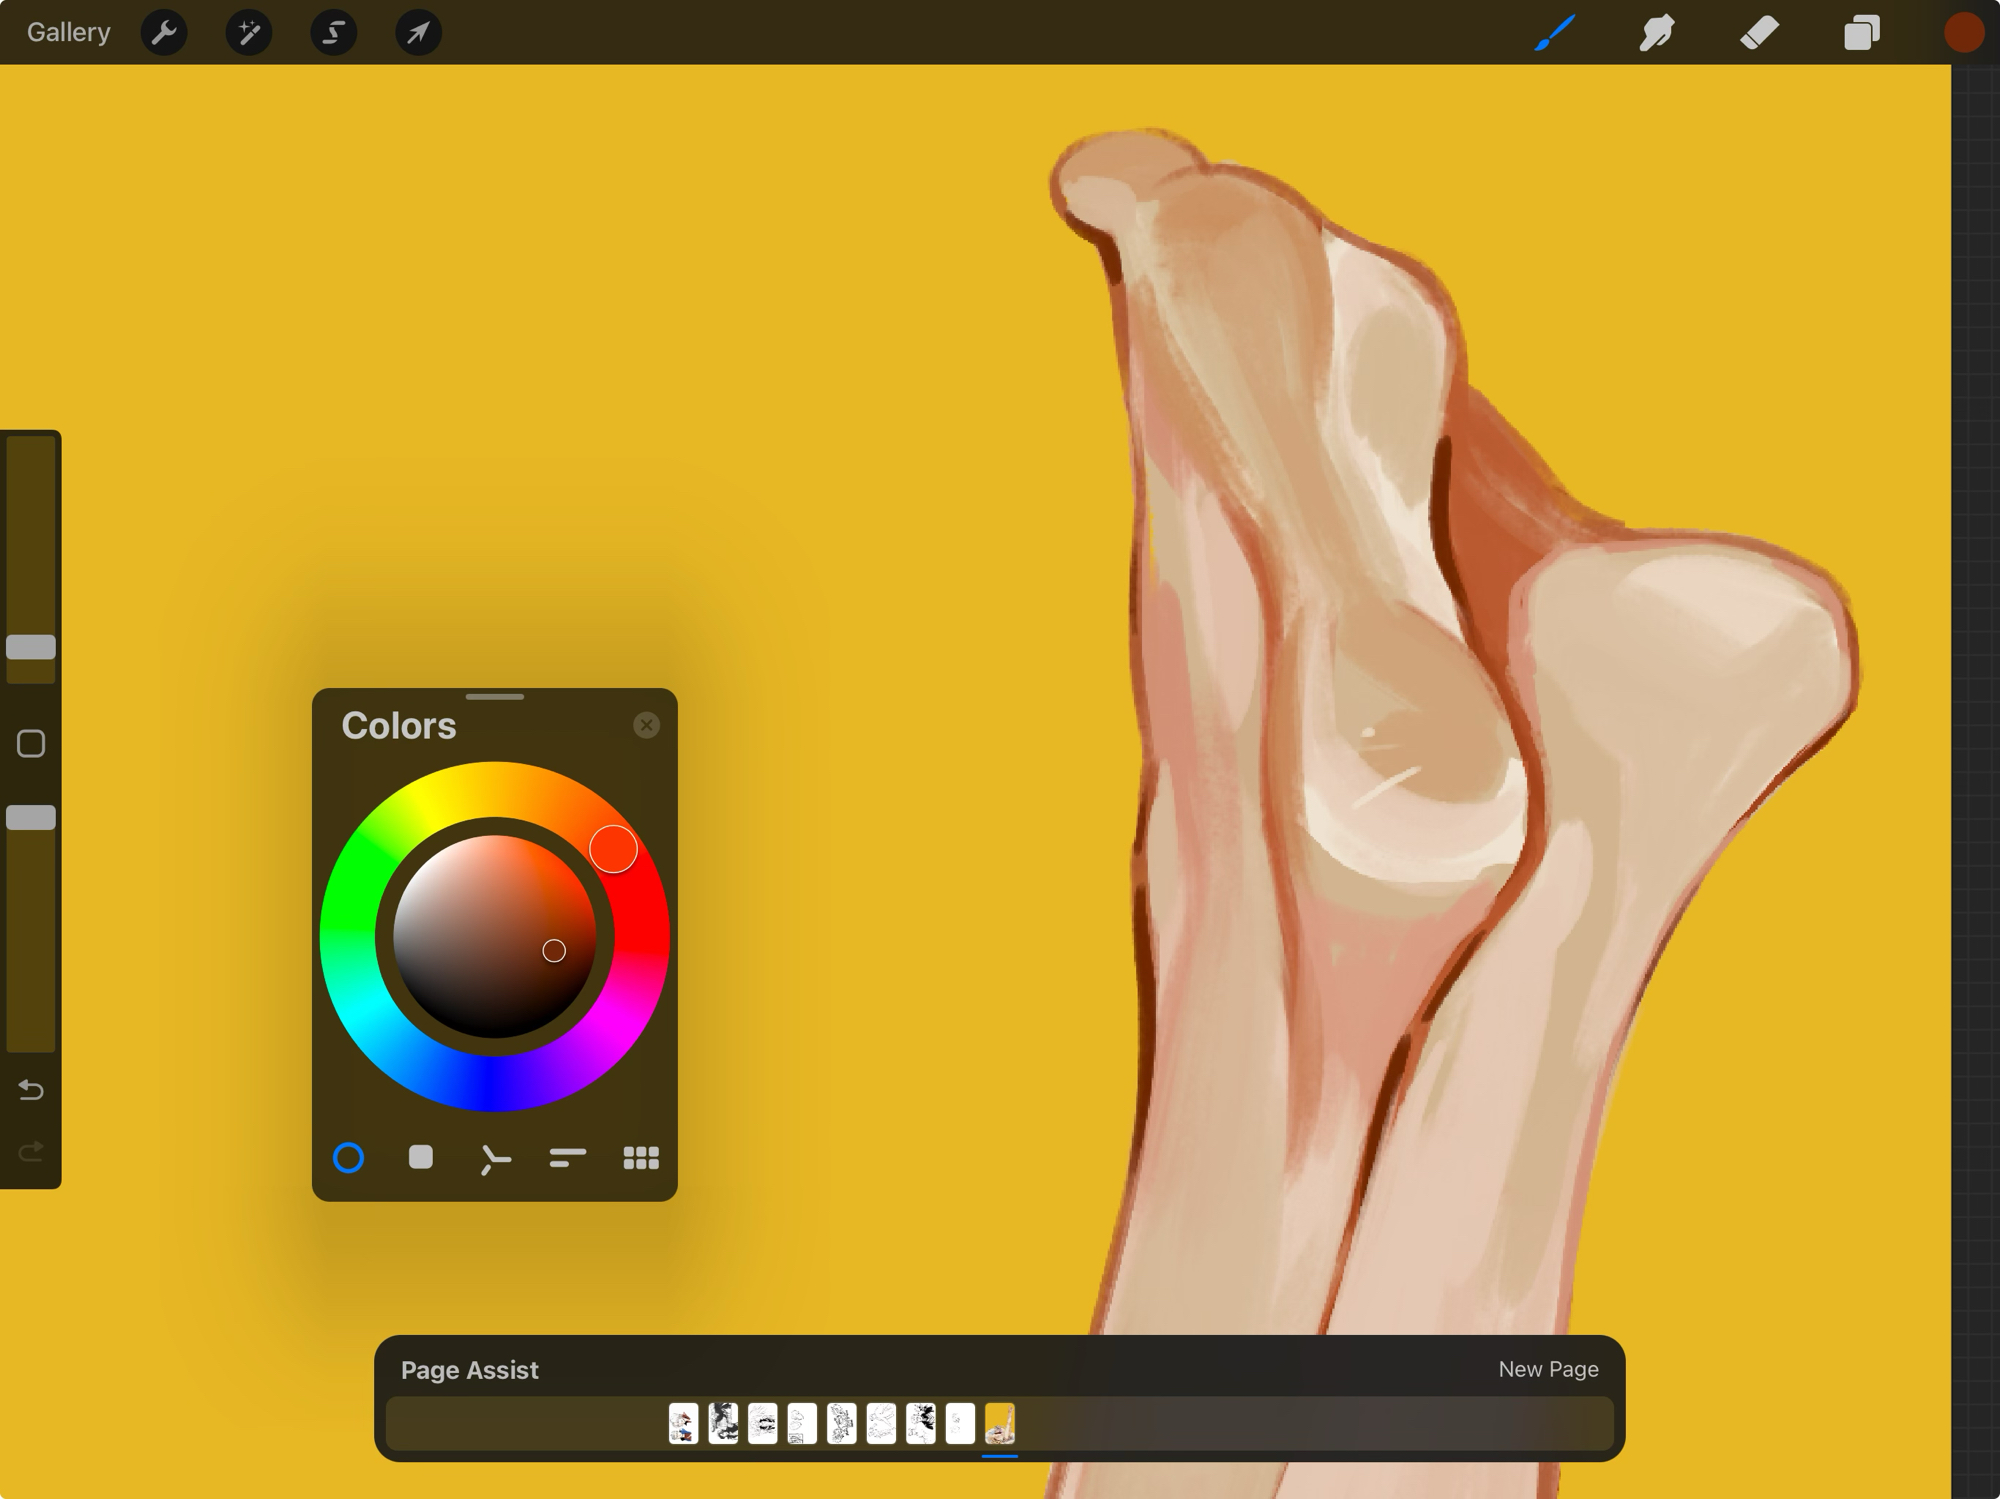
Task: Select the Eraser tool
Action: point(1759,33)
